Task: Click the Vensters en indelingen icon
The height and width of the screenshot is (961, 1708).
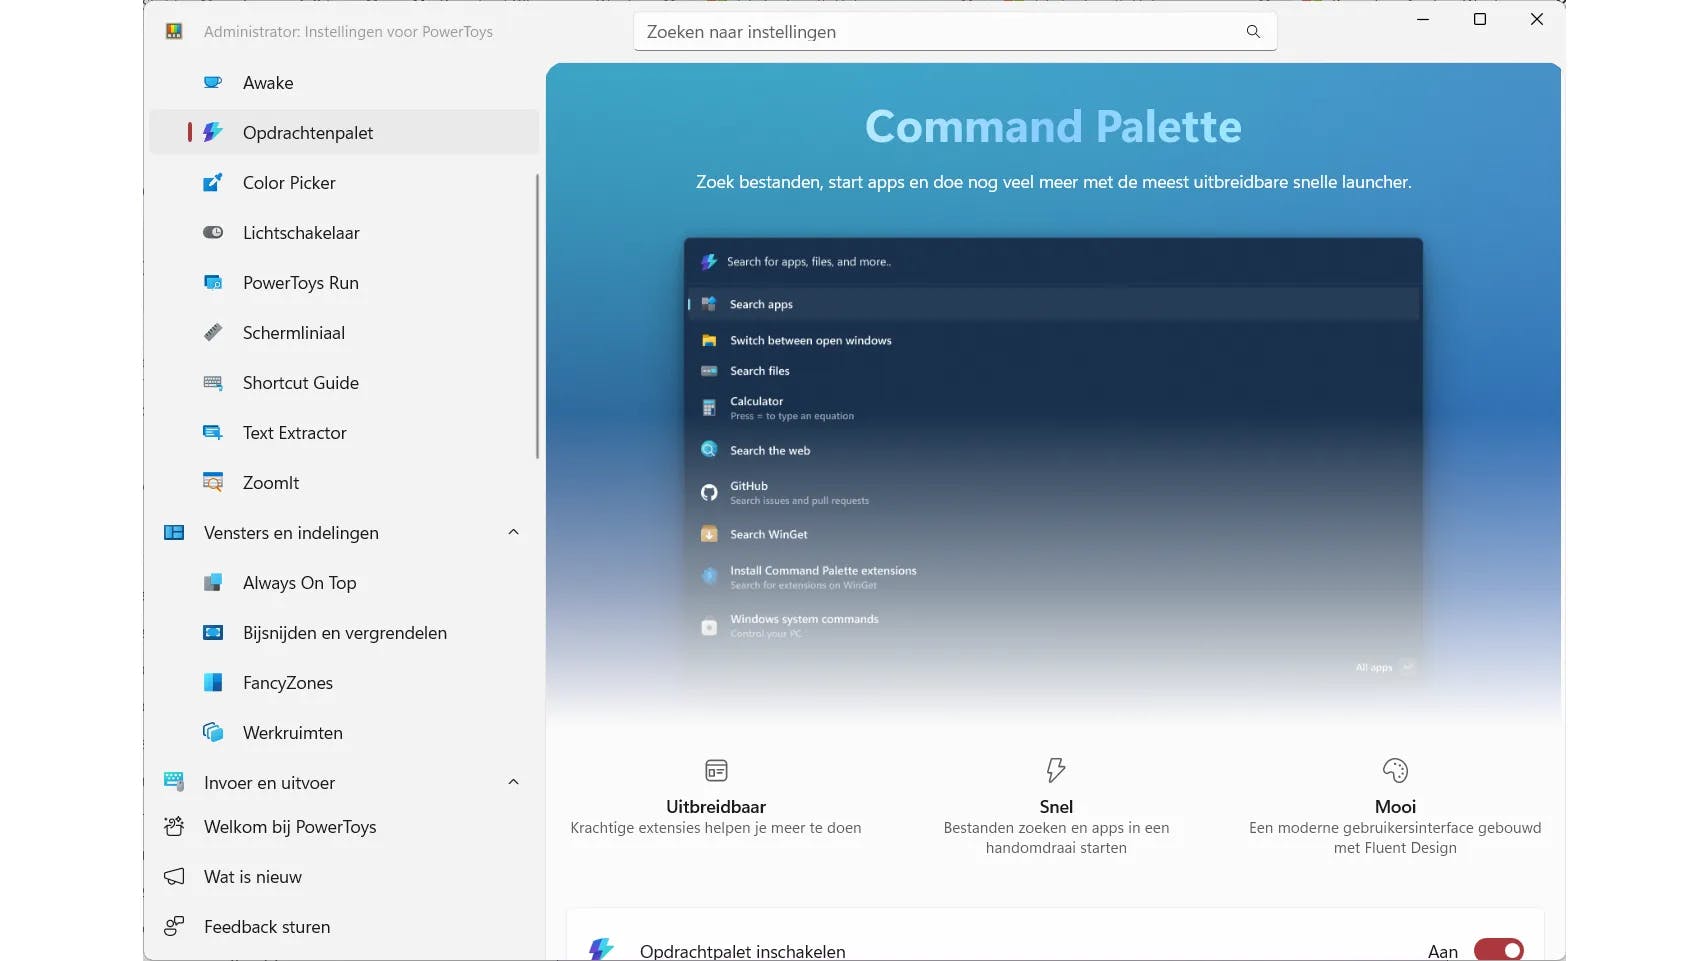Action: point(174,533)
